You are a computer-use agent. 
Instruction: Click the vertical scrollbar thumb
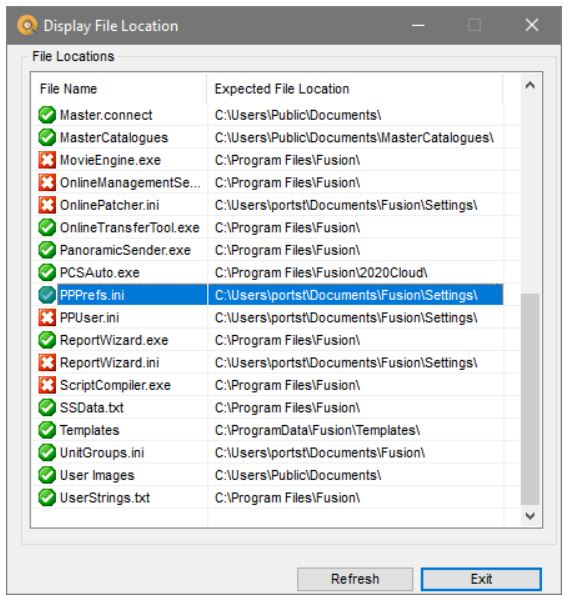530,399
